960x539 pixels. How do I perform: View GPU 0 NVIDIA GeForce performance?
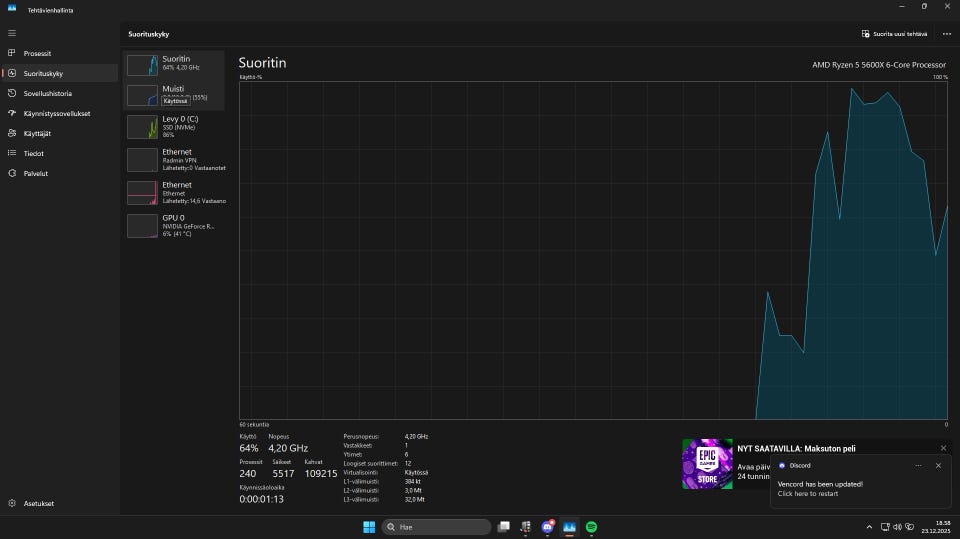pyautogui.click(x=174, y=225)
